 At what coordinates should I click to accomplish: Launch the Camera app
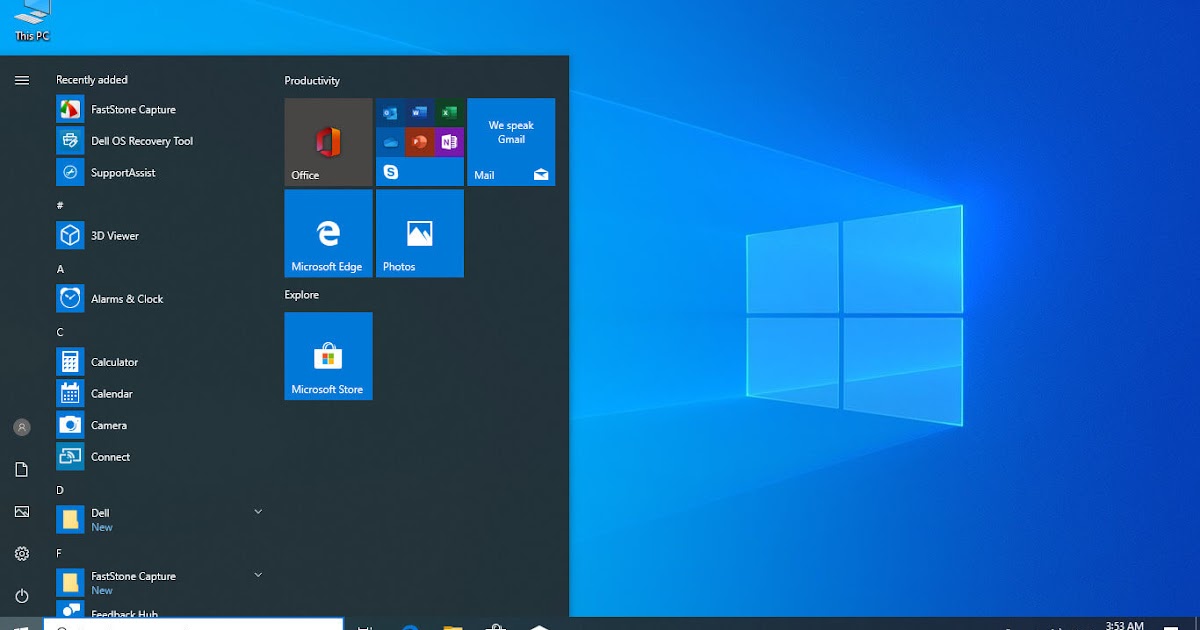coord(160,425)
